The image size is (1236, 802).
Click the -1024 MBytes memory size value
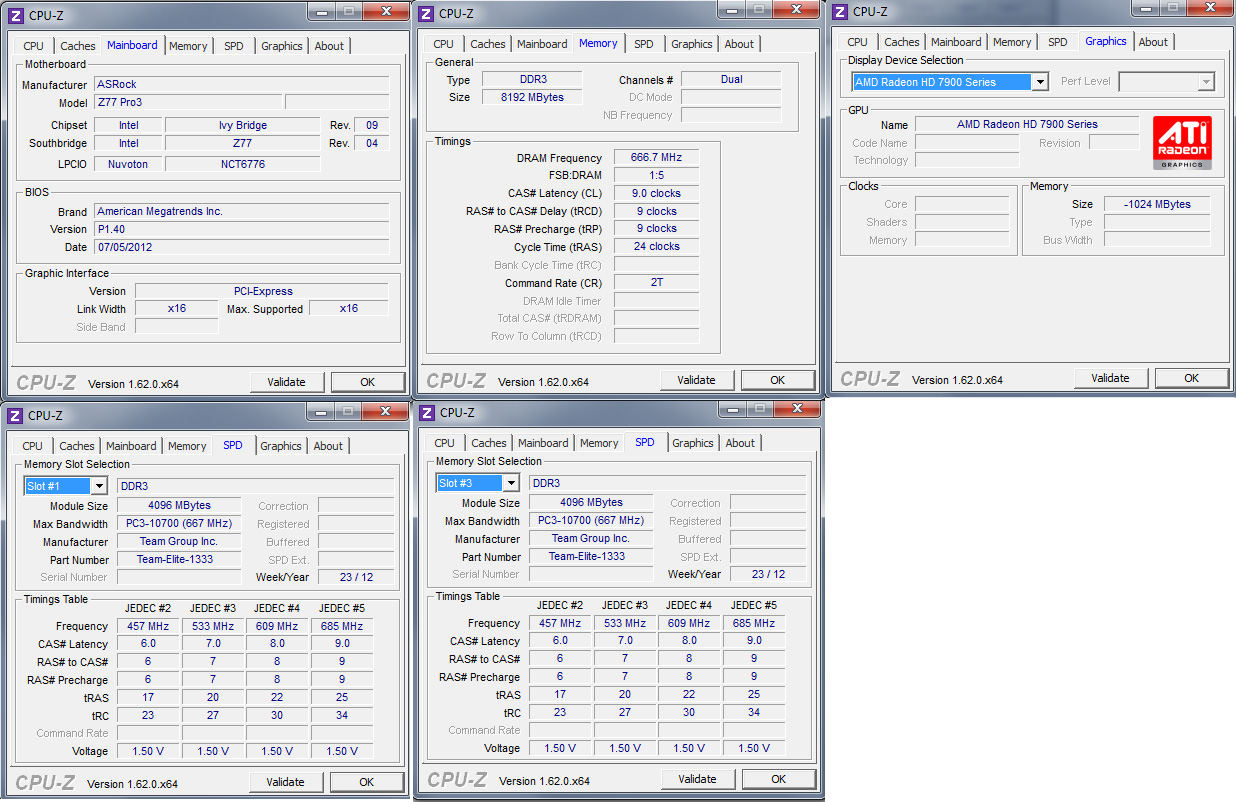(x=1157, y=204)
